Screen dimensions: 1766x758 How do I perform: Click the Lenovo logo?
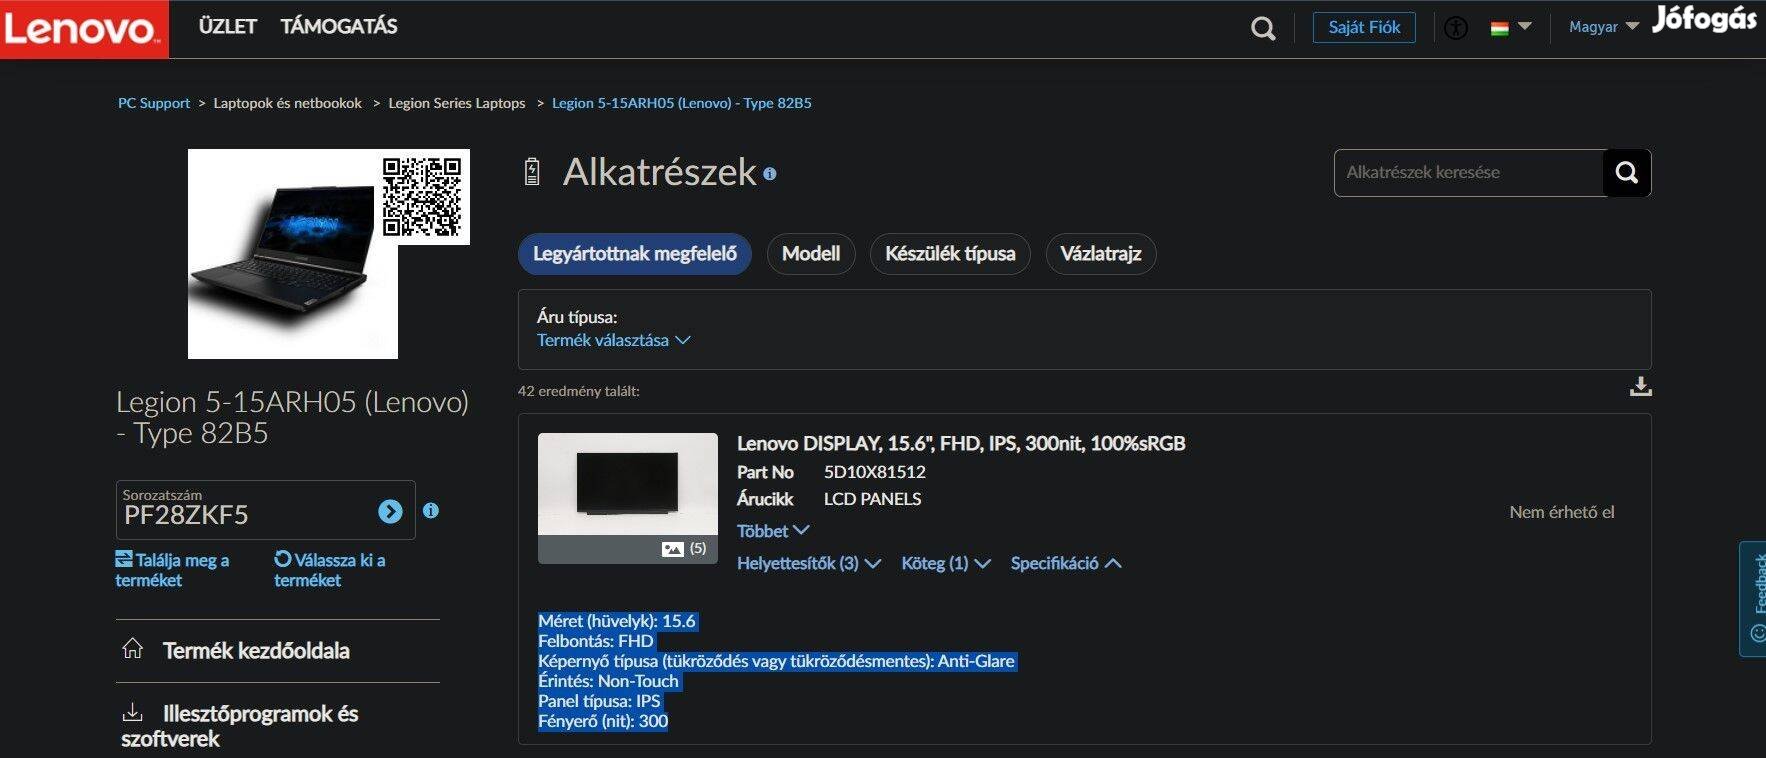point(83,28)
